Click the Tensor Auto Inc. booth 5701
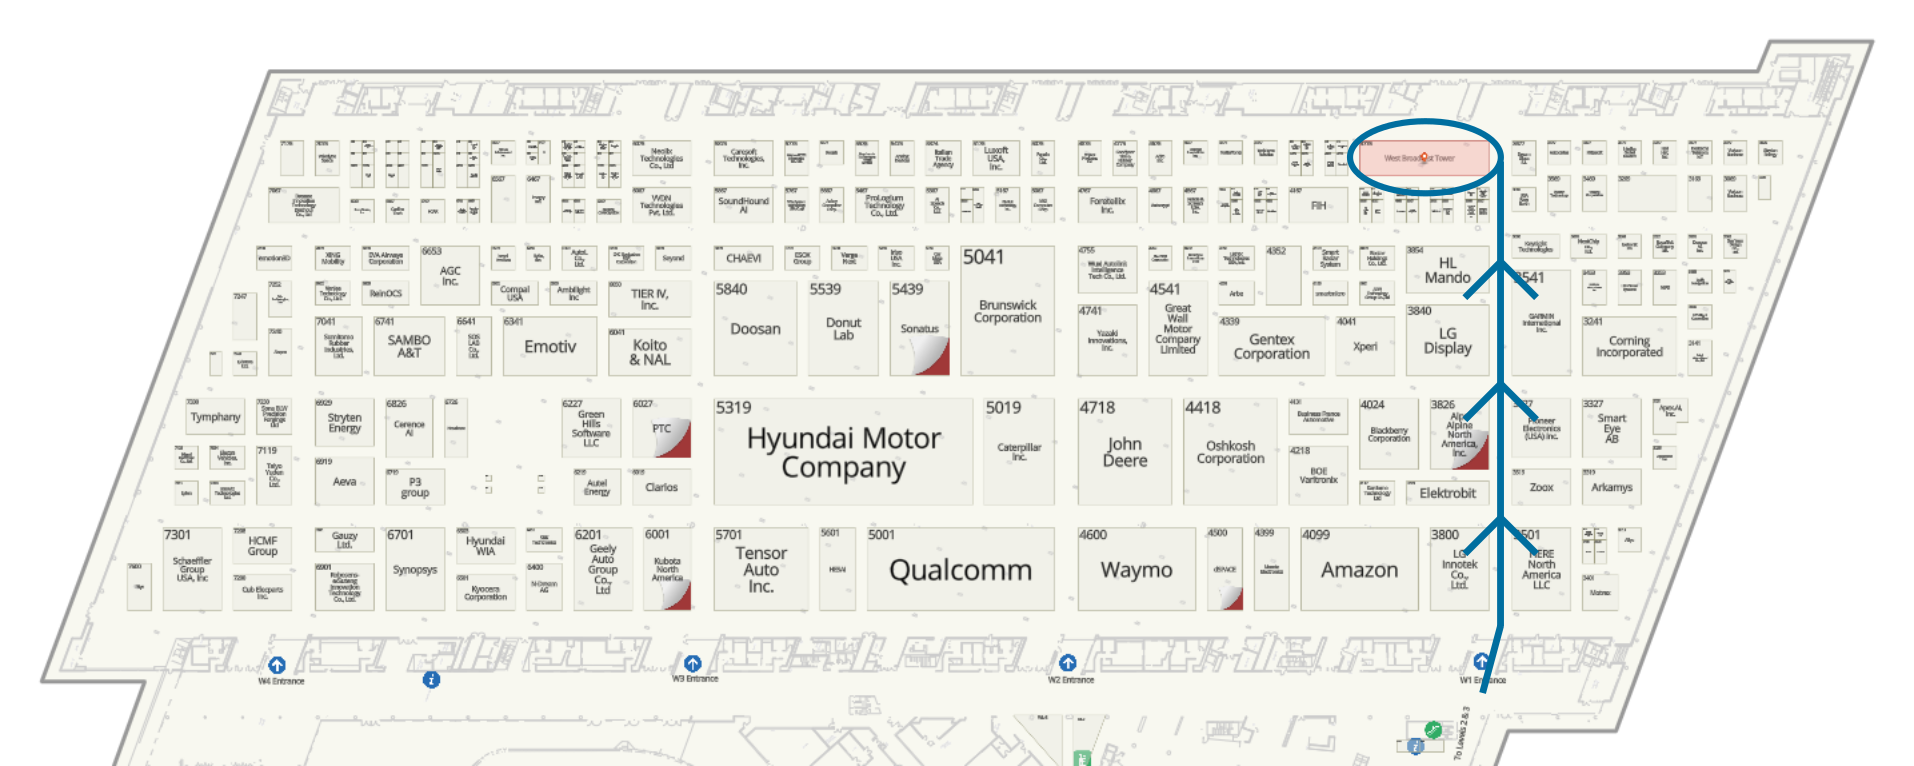 [760, 569]
